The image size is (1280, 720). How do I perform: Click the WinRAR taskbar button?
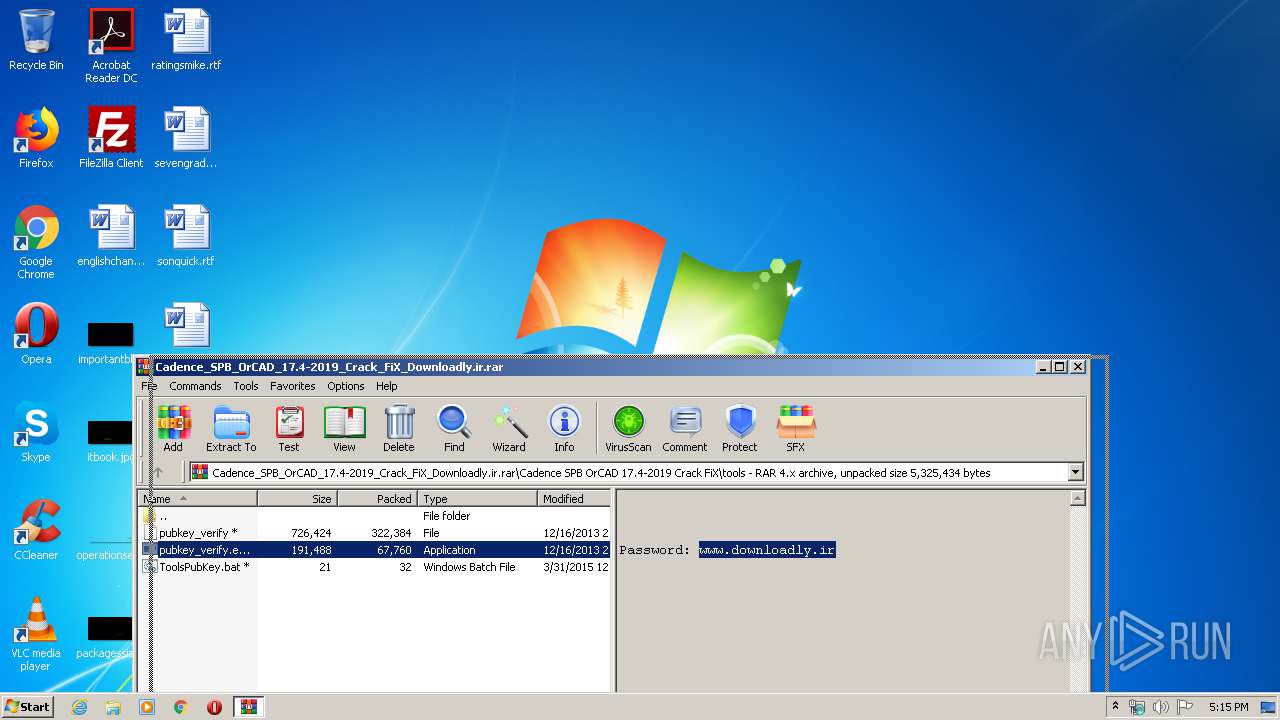(249, 707)
